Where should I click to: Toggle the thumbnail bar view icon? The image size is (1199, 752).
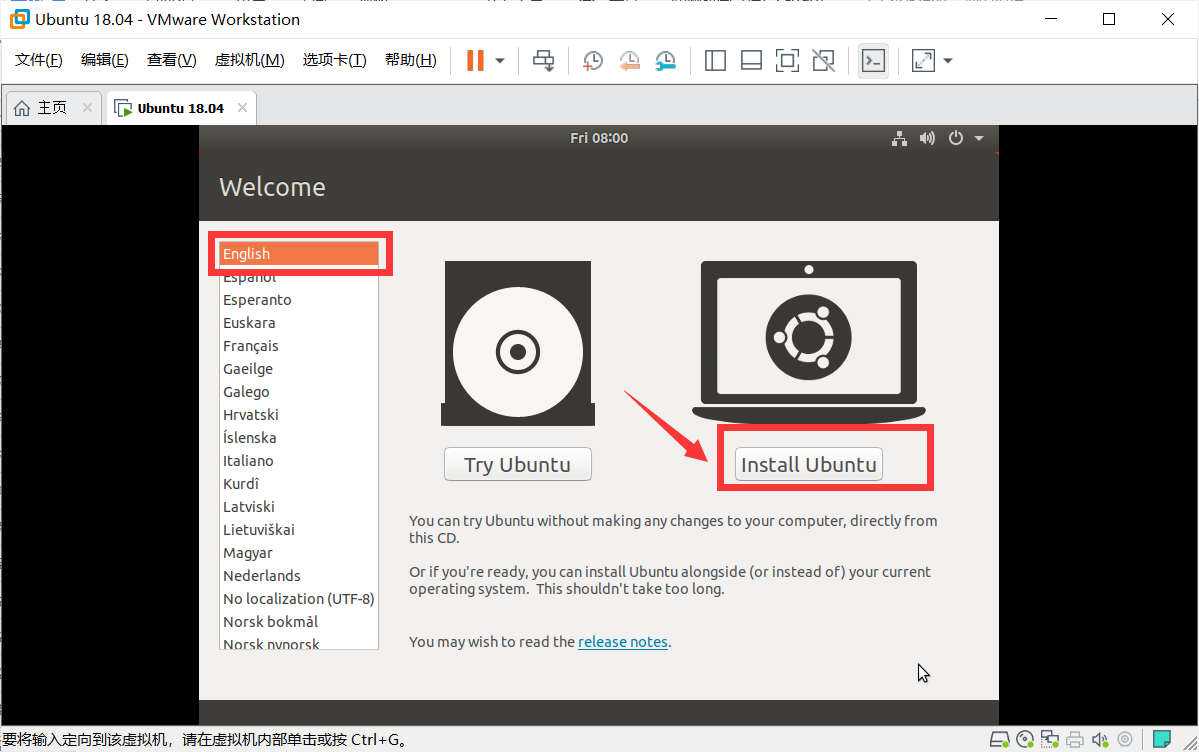click(752, 60)
